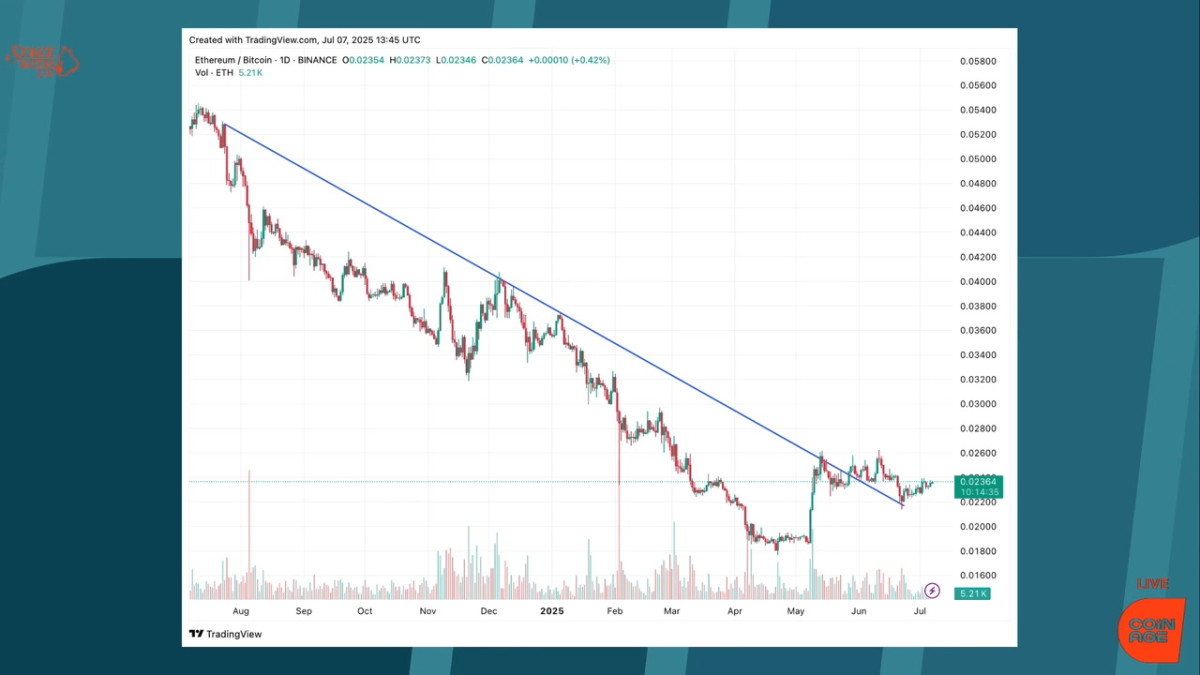Image resolution: width=1200 pixels, height=675 pixels.
Task: Click the green 5.21K badge on price axis
Action: 971,592
